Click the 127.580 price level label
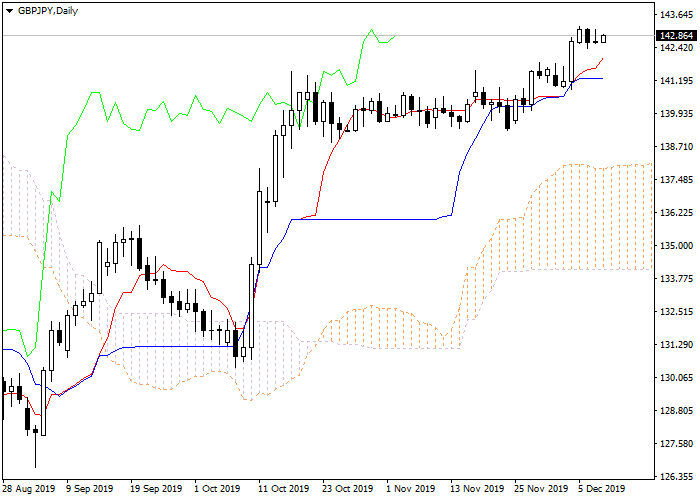The image size is (700, 500). [676, 444]
